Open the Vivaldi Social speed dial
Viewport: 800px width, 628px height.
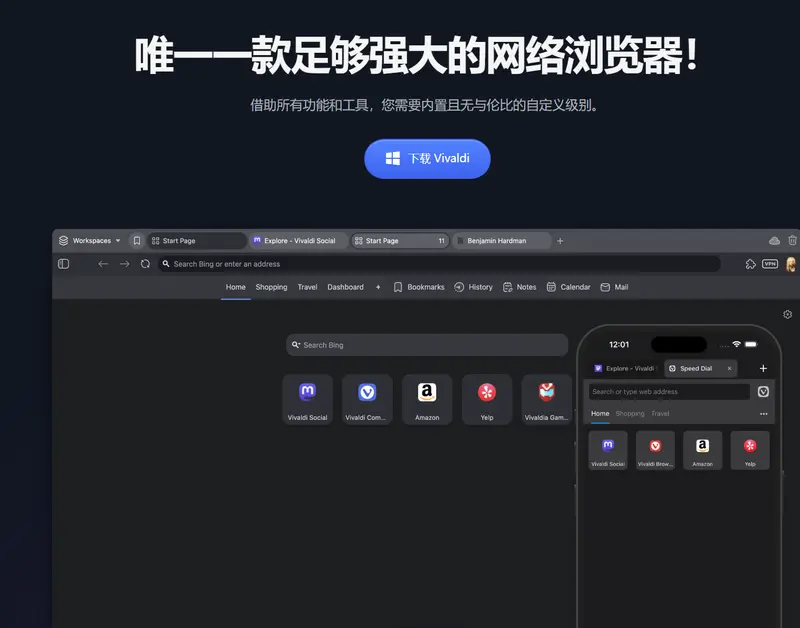click(308, 399)
